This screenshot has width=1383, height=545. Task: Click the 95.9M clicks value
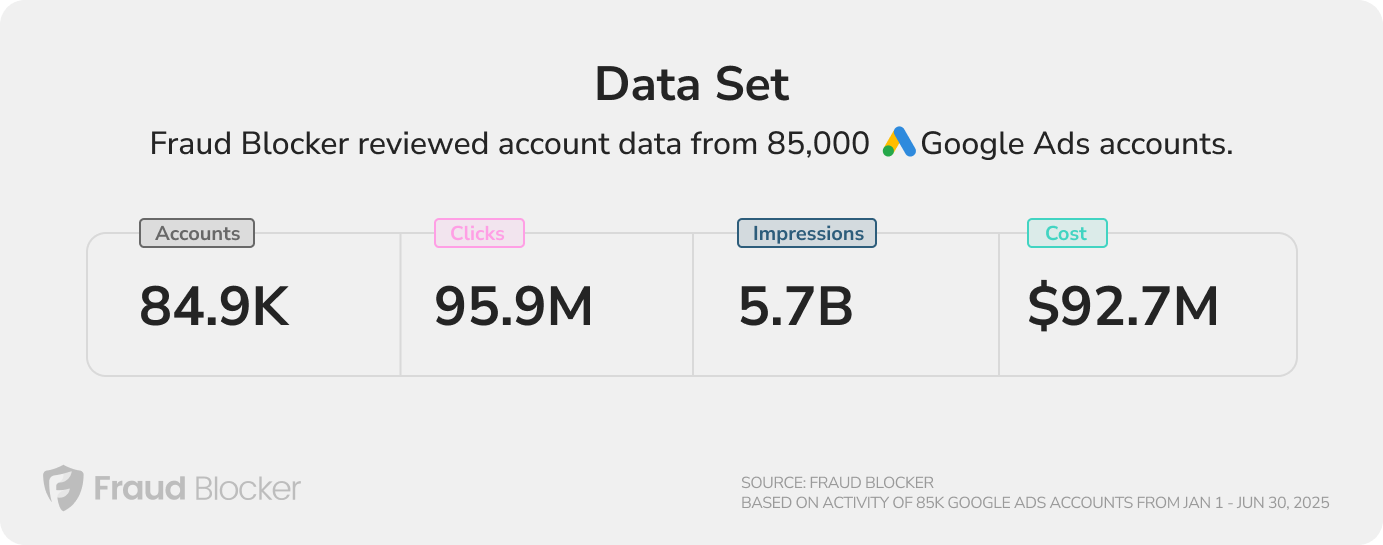(x=513, y=306)
